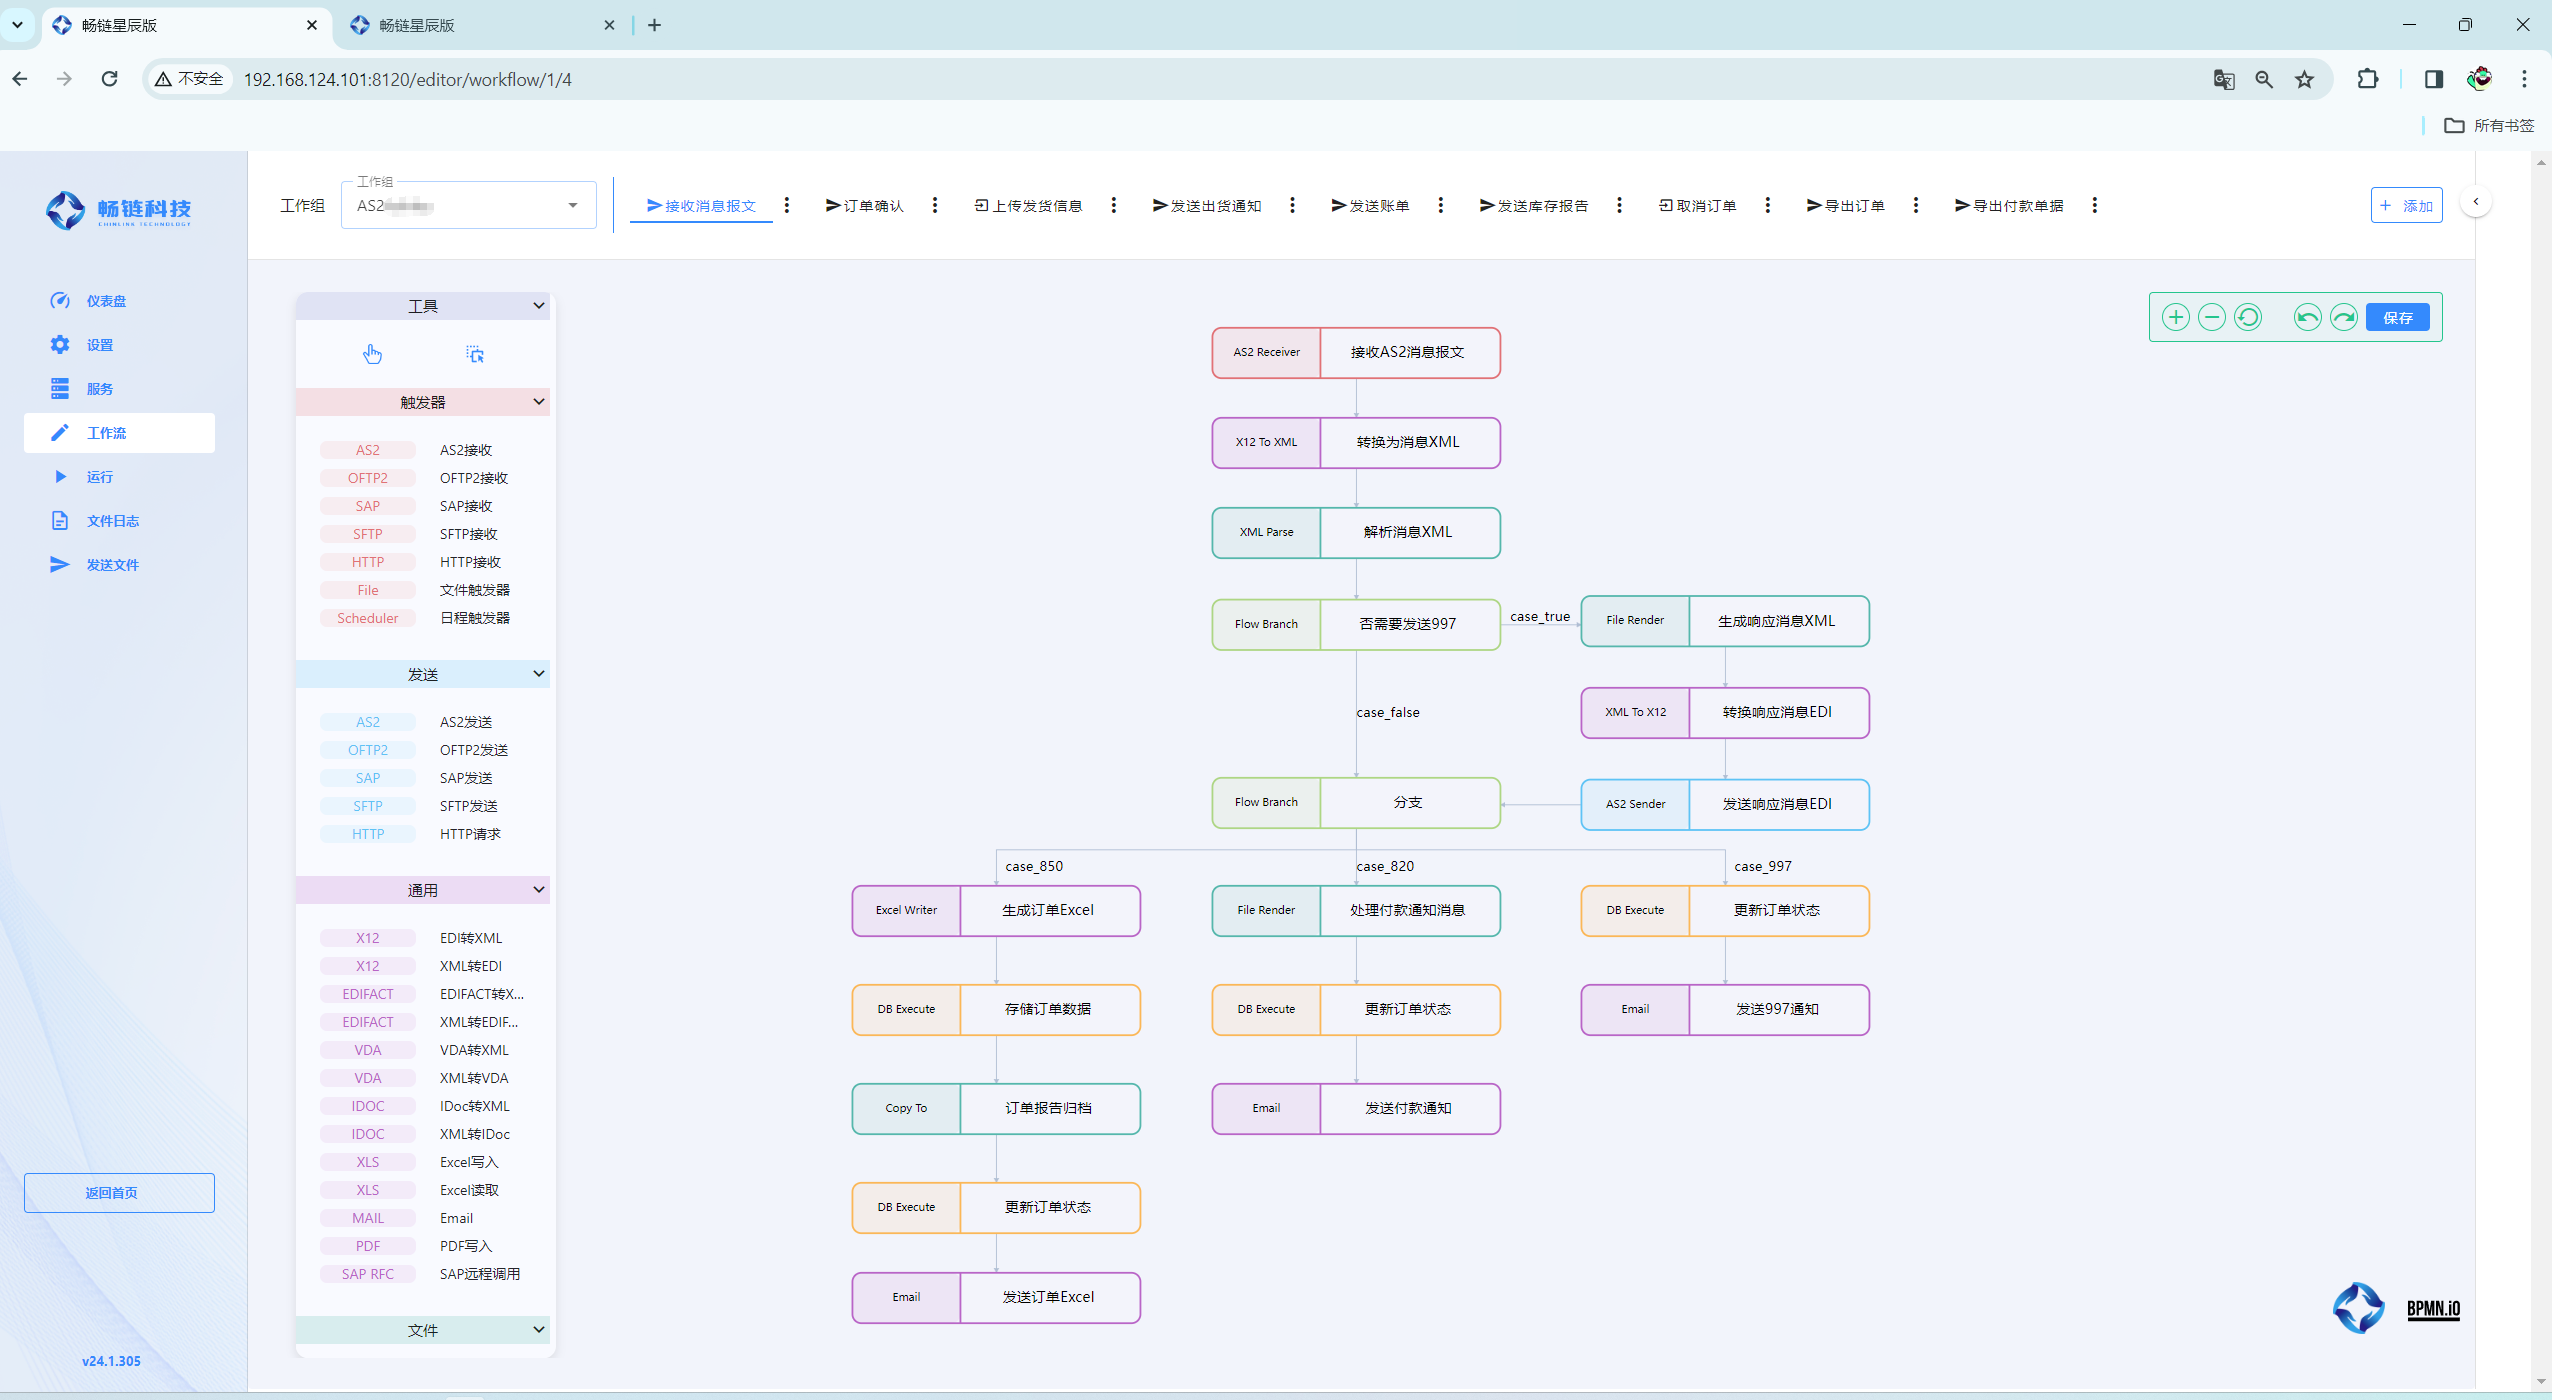Collapse the 发送 palette section

539,674
